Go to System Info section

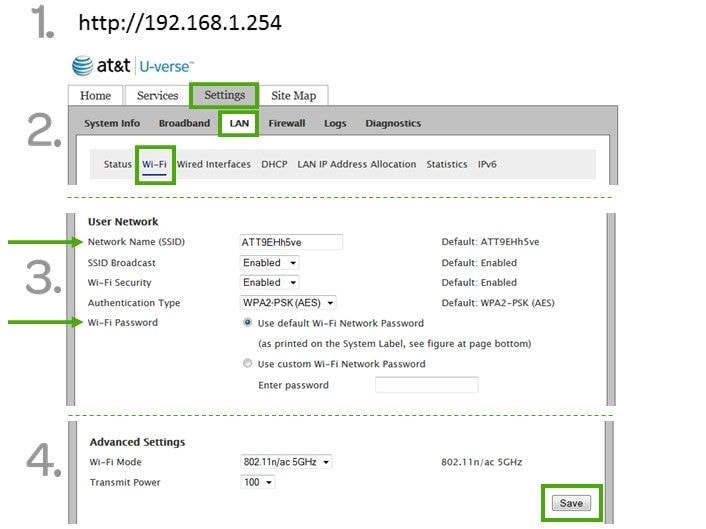(x=112, y=124)
